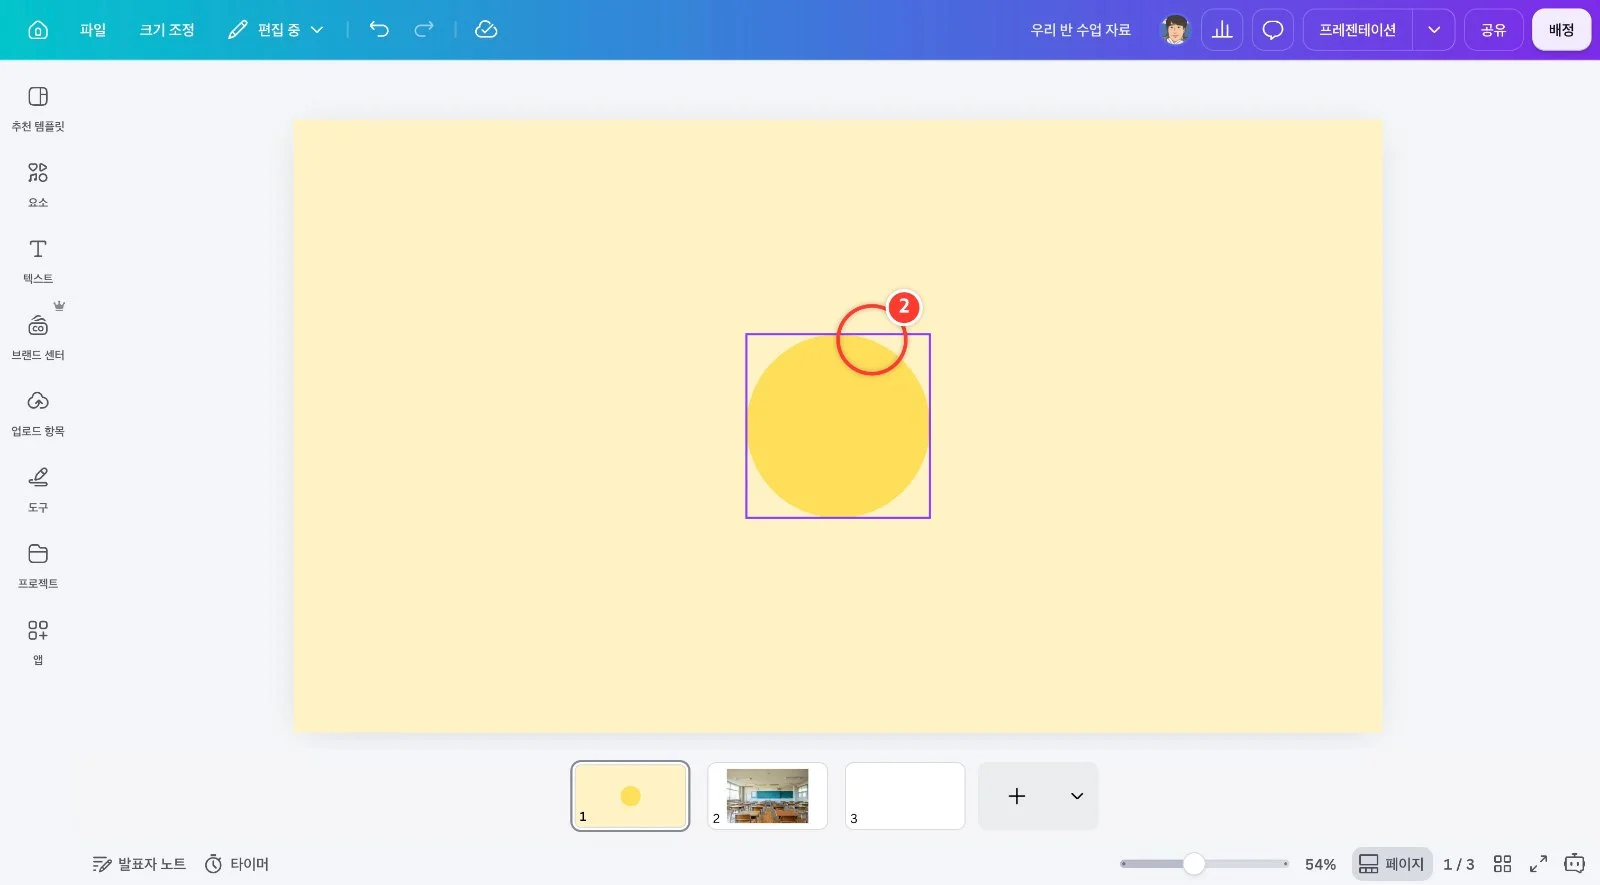Open 추천 템플릿 panel
Screen dimensions: 1600x885
pyautogui.click(x=38, y=108)
